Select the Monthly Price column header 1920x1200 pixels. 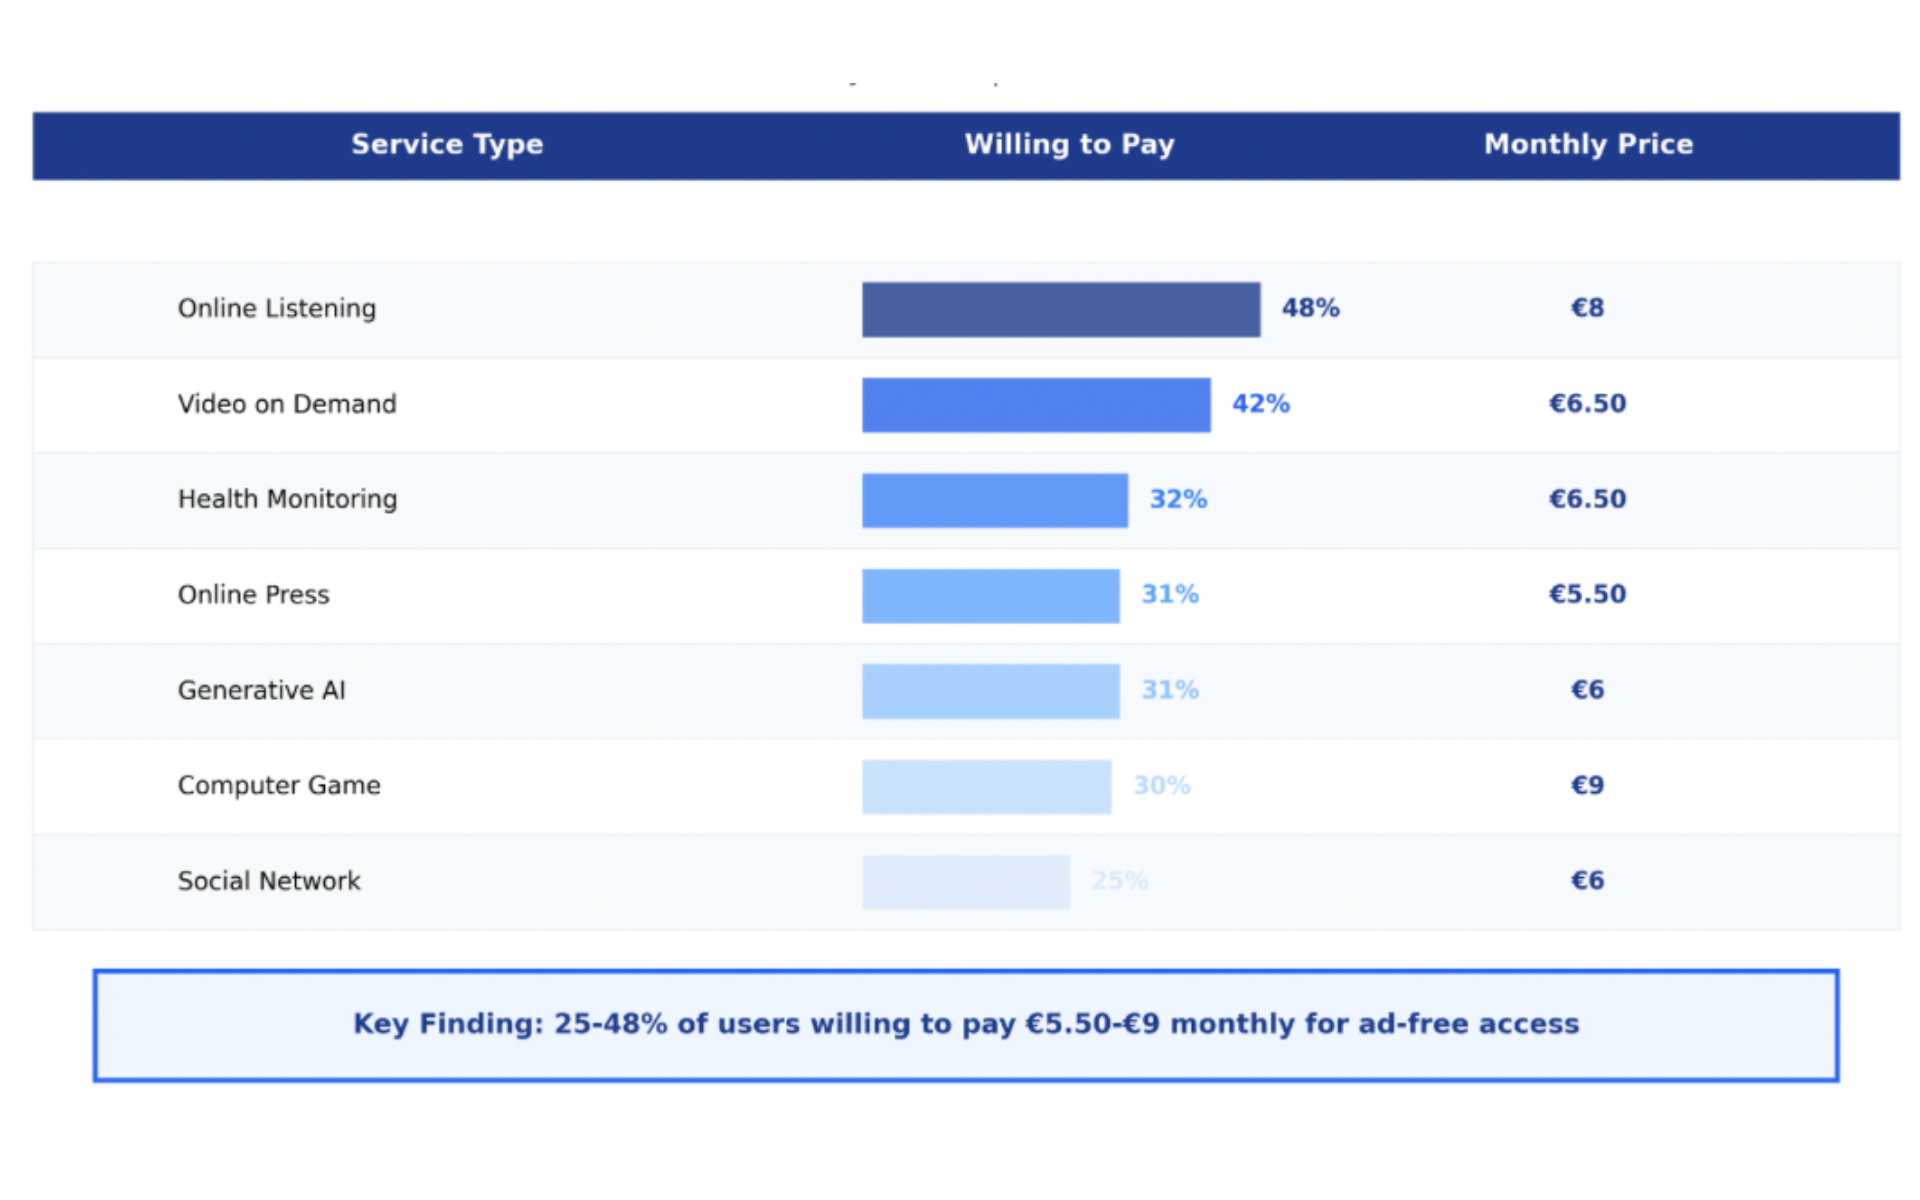pos(1588,144)
